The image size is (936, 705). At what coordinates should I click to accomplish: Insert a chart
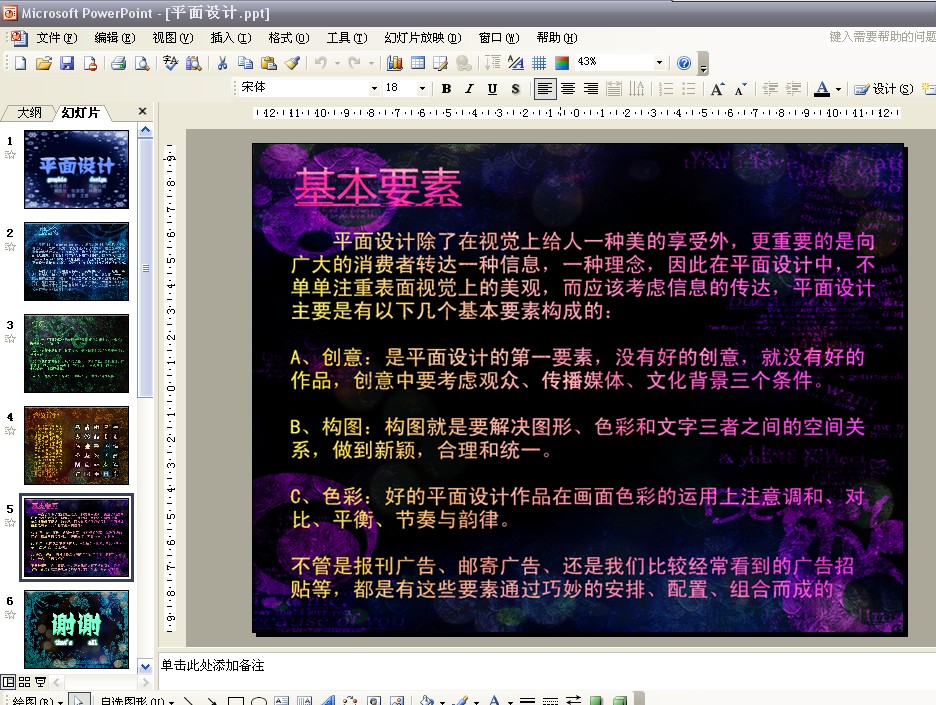coord(395,63)
